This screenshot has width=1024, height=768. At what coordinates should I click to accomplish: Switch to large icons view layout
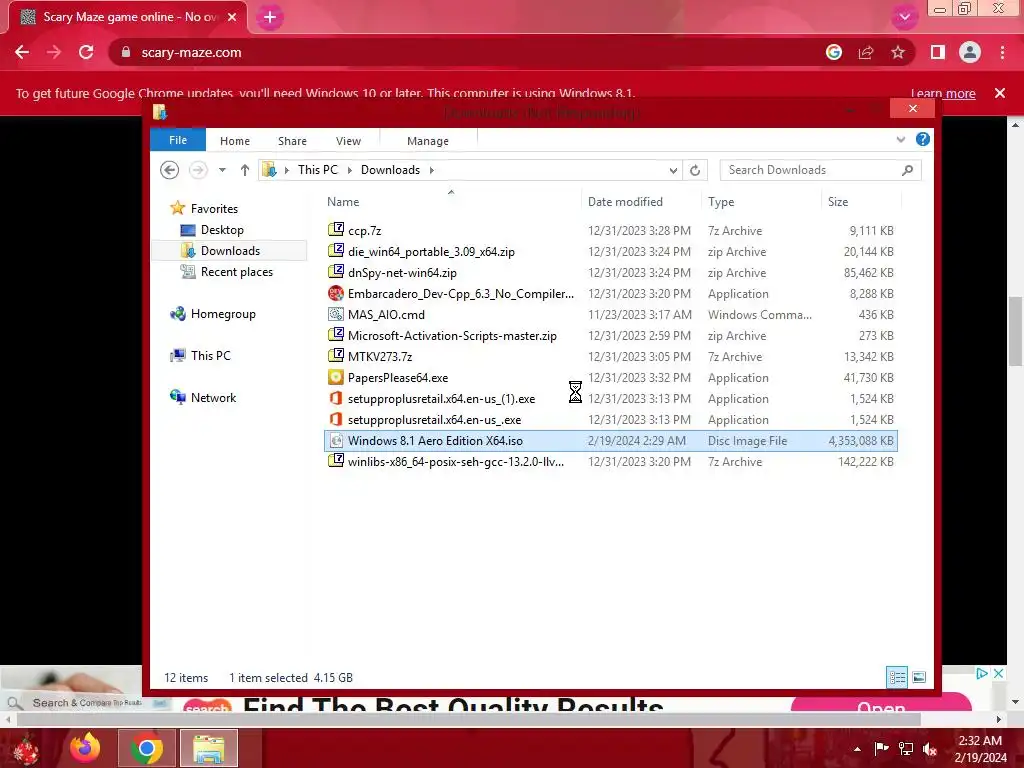click(918, 677)
